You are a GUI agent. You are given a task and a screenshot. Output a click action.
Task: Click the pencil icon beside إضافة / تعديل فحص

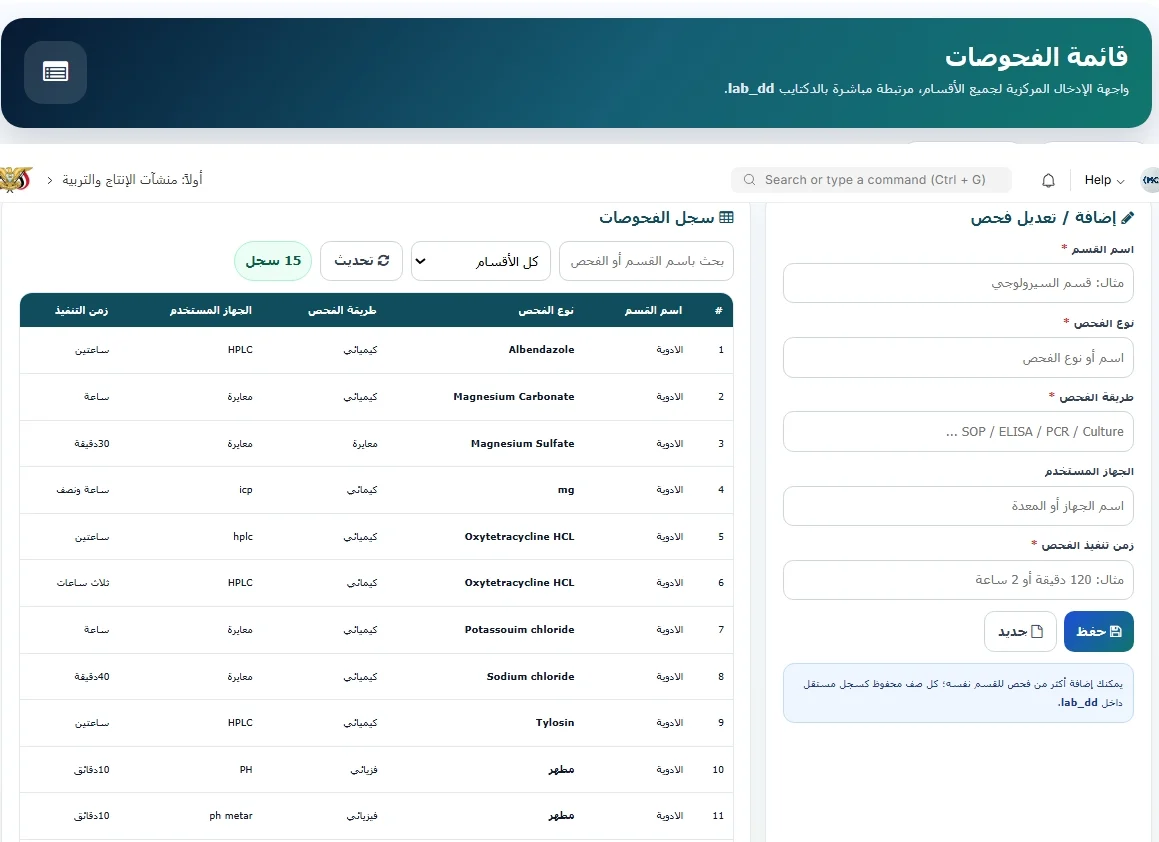click(x=1127, y=217)
